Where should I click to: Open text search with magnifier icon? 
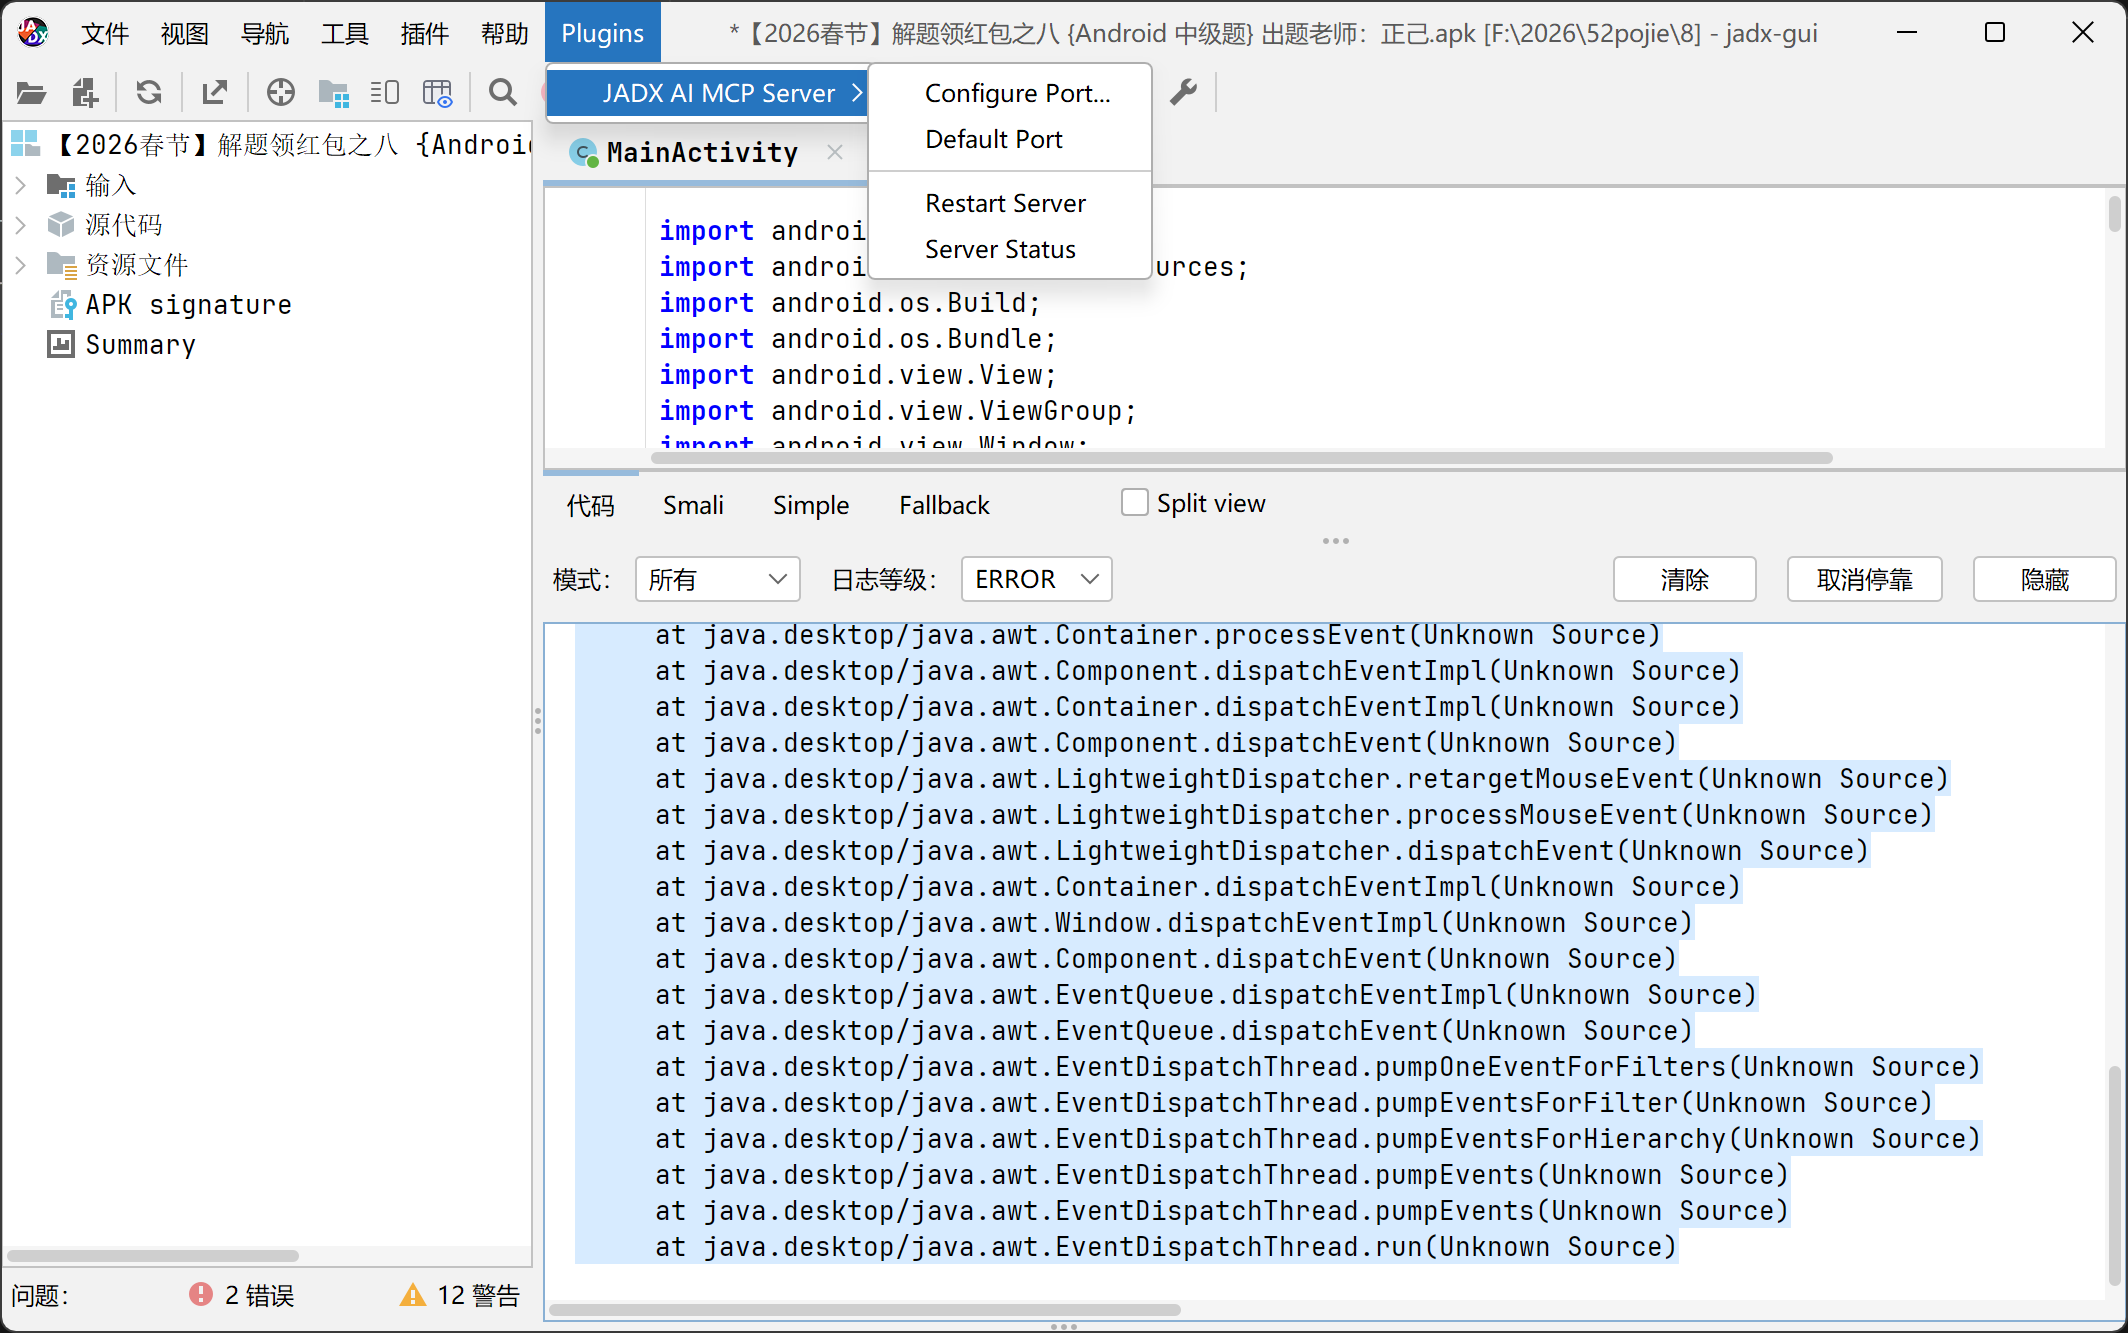click(502, 93)
